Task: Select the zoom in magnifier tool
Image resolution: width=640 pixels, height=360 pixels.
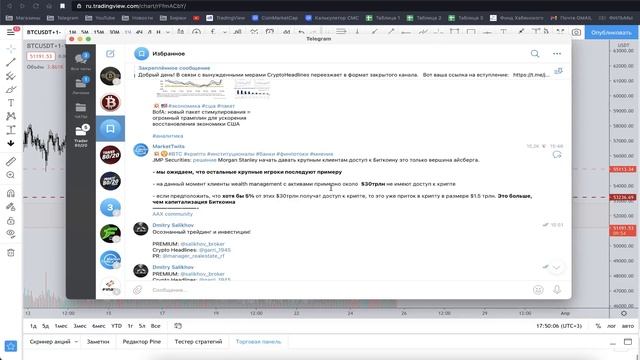Action: (11, 175)
